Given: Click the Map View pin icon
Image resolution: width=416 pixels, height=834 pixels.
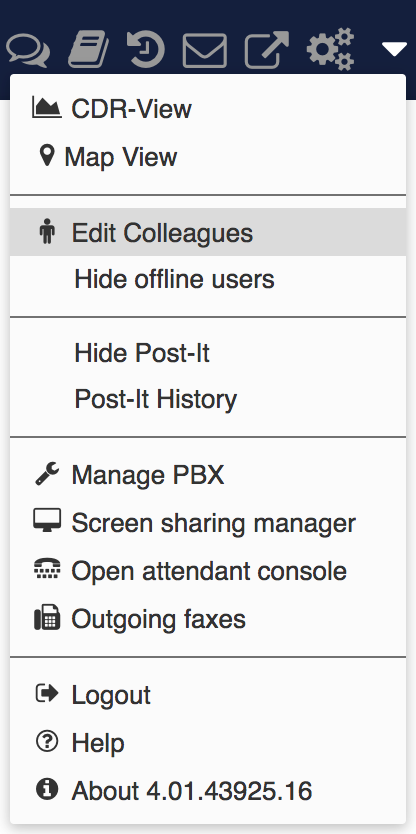Looking at the screenshot, I should [x=47, y=156].
